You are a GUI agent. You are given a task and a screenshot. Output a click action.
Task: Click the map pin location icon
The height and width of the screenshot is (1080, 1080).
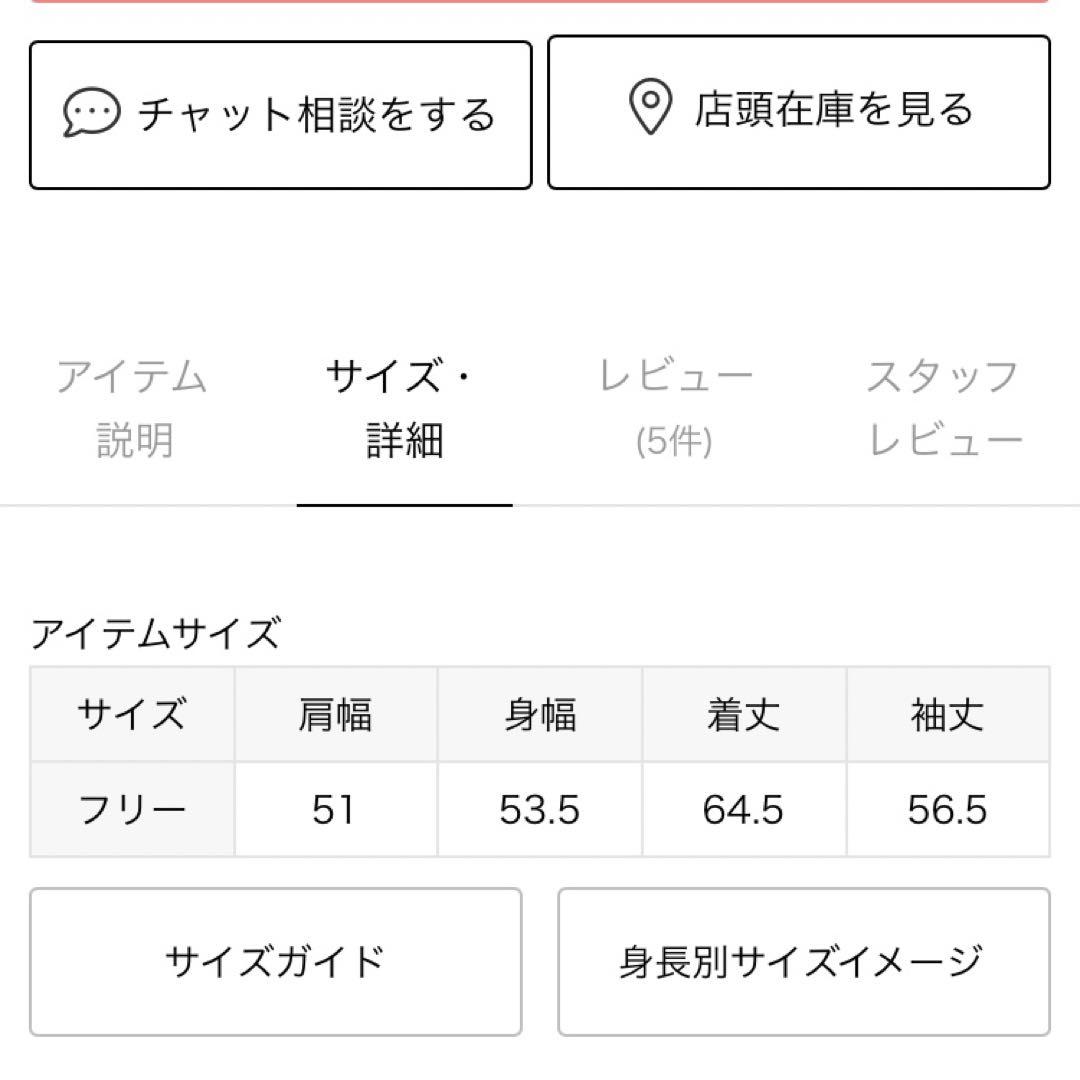coord(650,106)
